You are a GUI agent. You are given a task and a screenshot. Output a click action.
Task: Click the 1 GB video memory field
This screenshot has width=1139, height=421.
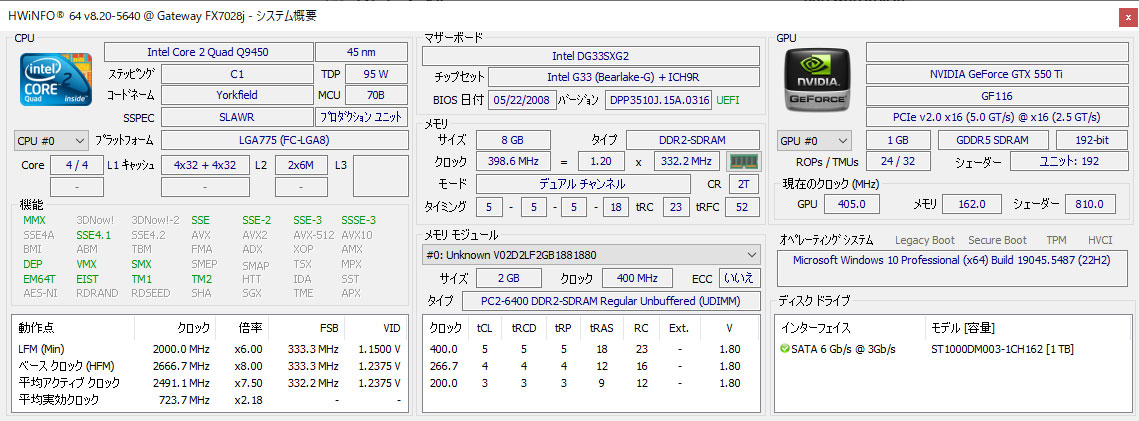coord(899,140)
